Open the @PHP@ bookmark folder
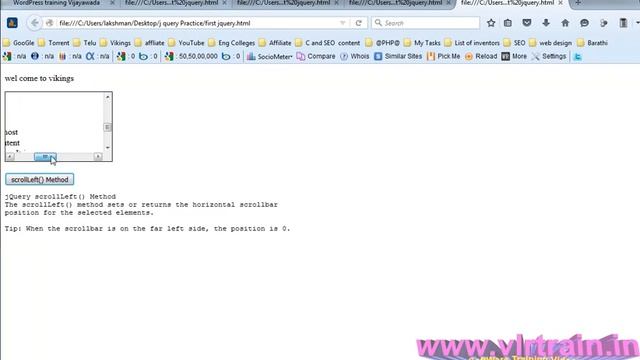640x360 pixels. [383, 43]
